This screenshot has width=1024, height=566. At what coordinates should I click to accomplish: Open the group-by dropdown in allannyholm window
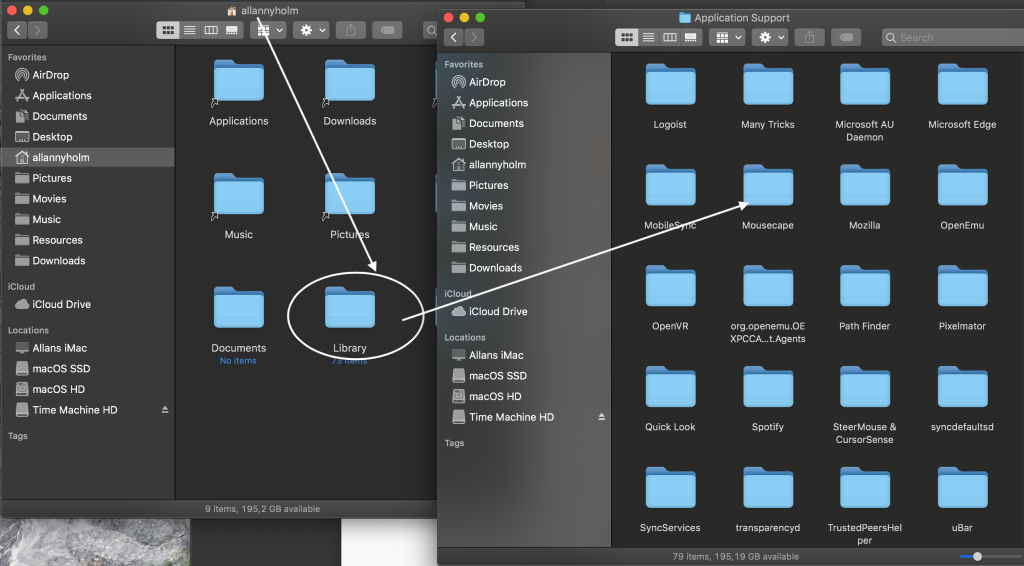[x=268, y=30]
